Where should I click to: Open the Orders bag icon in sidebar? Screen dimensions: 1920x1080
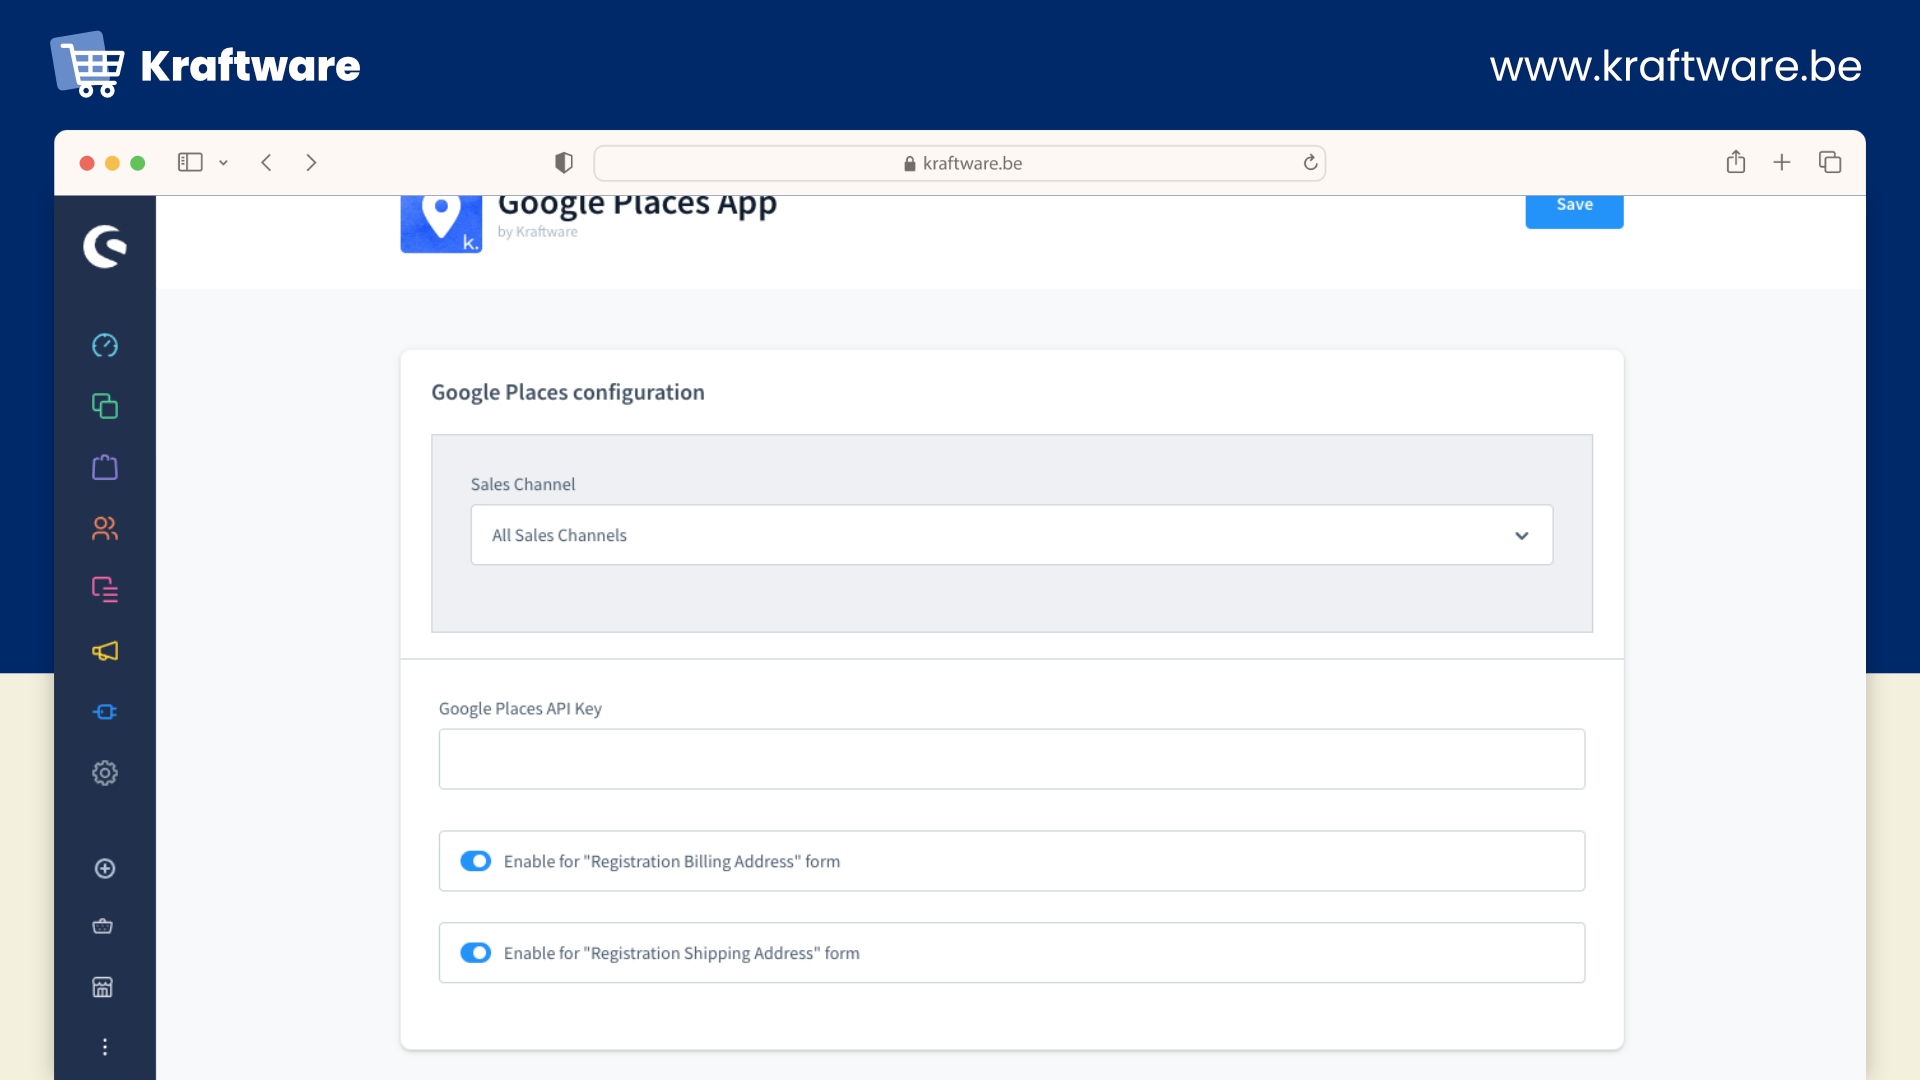[105, 467]
